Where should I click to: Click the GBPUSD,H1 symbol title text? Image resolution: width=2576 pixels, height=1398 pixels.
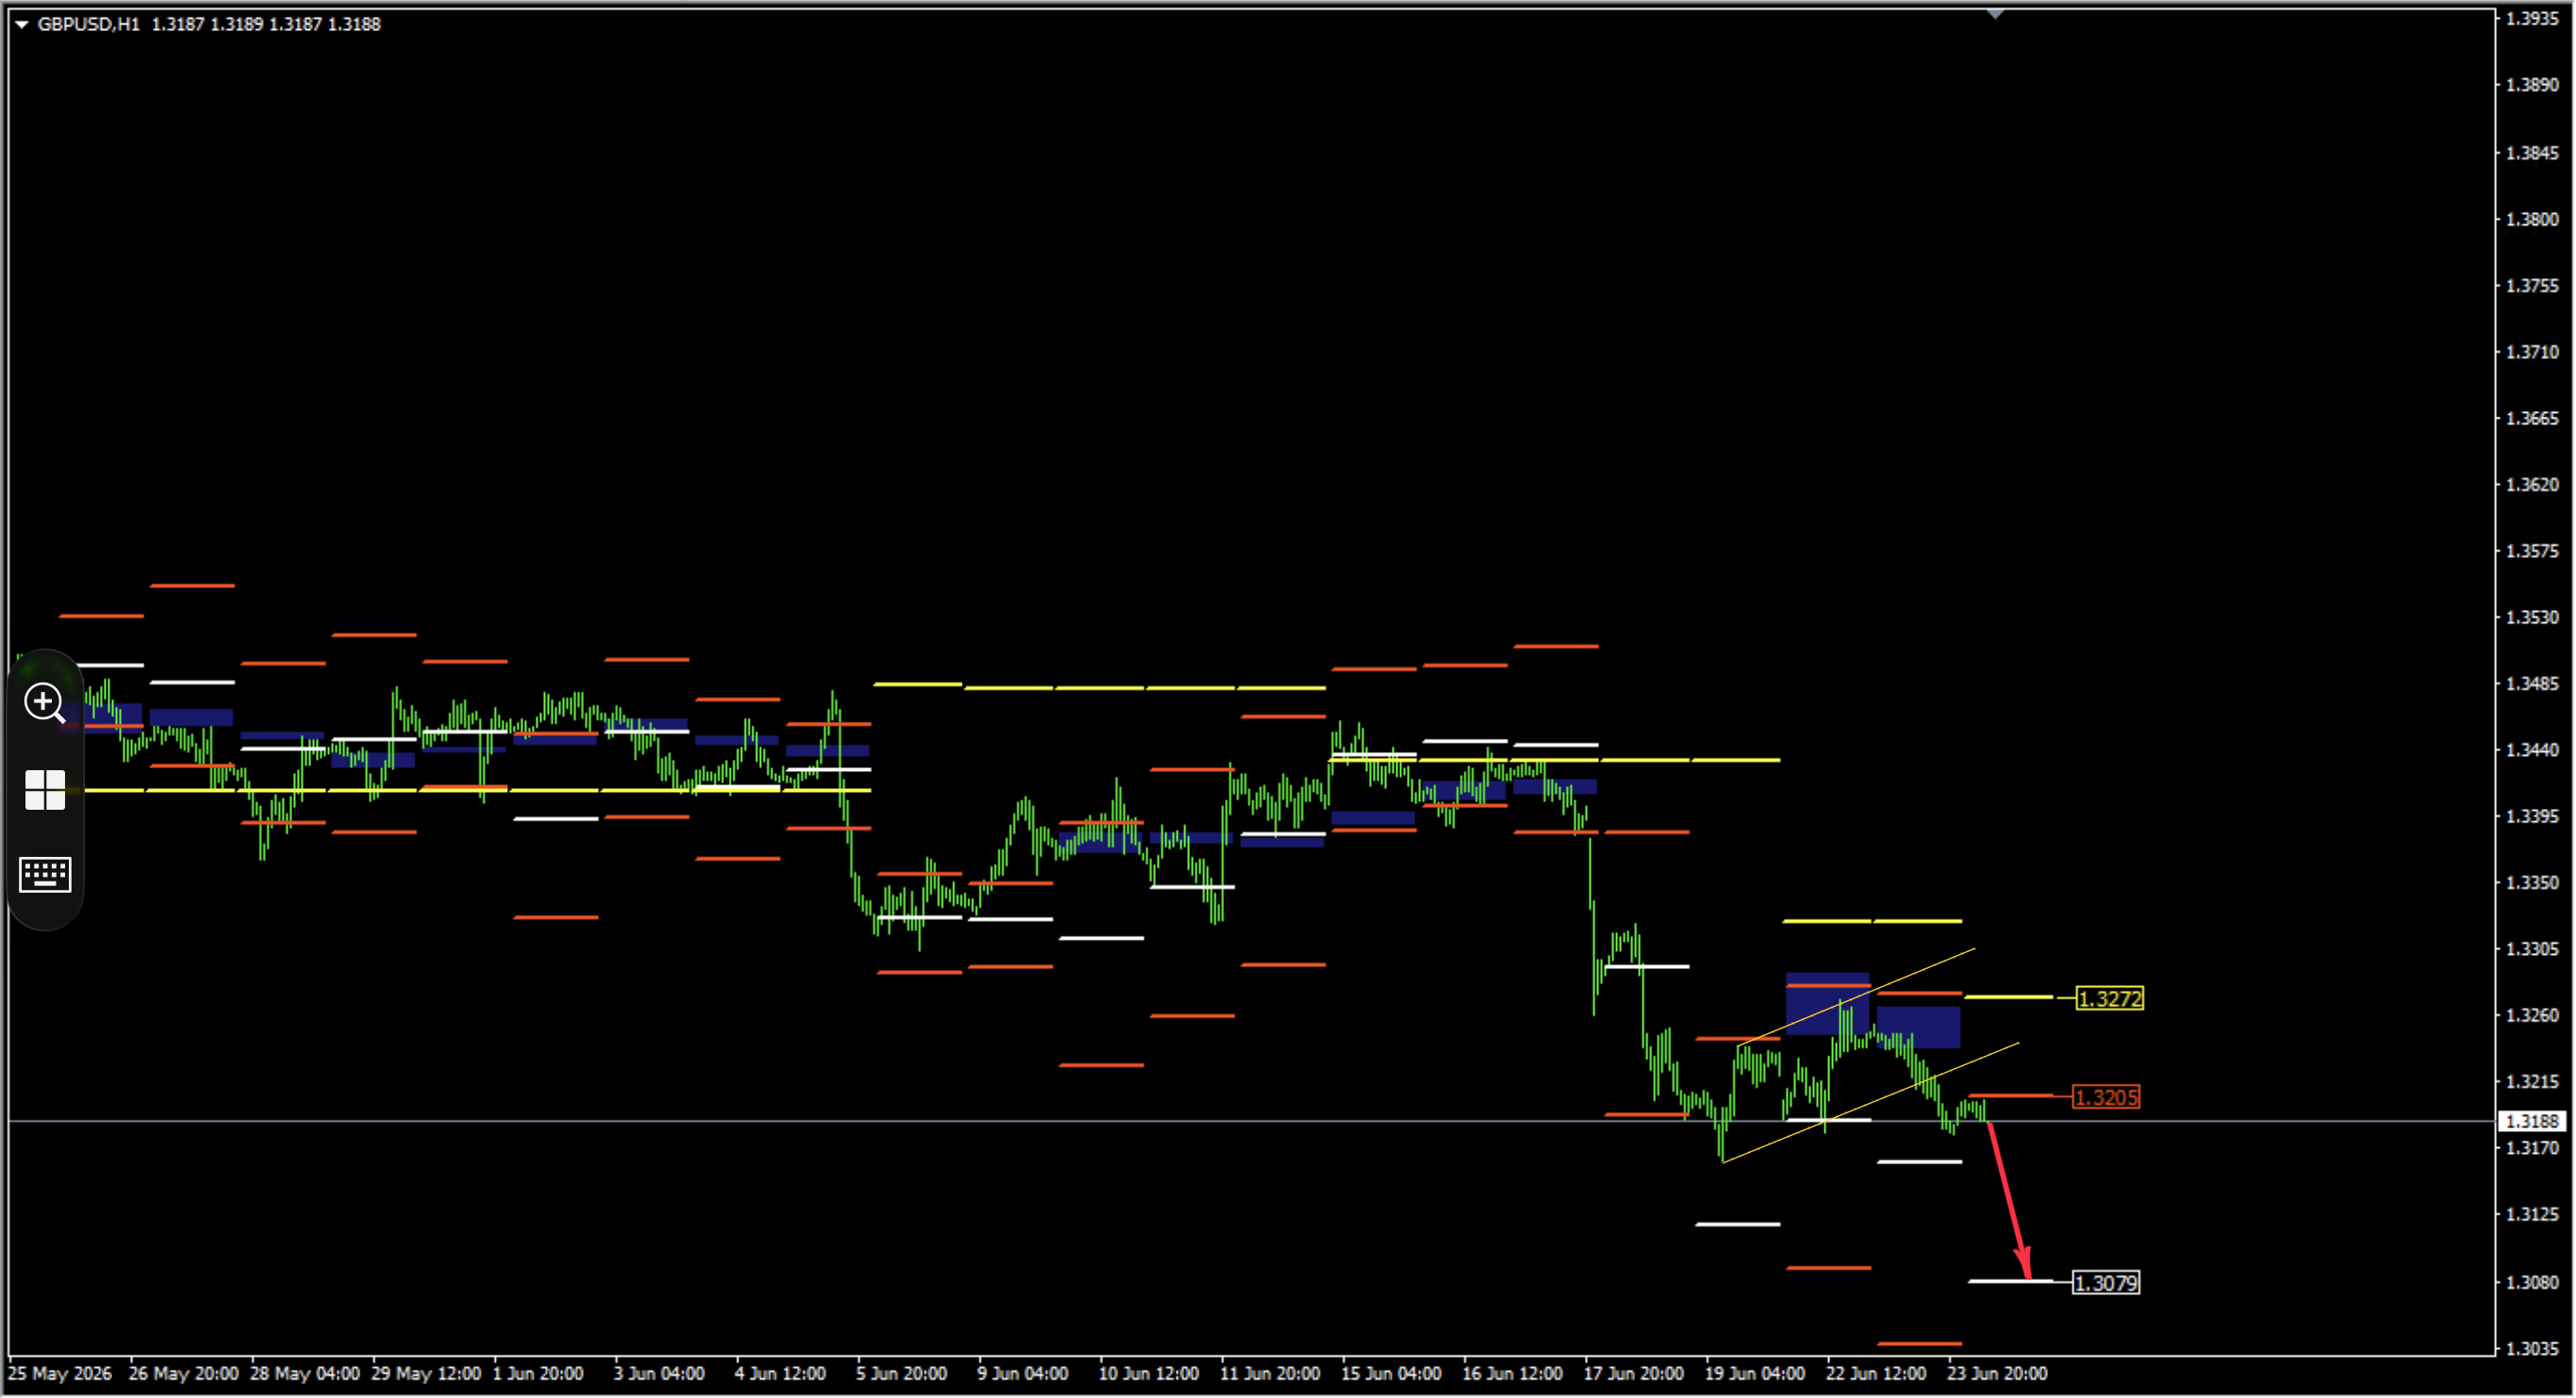pyautogui.click(x=88, y=24)
